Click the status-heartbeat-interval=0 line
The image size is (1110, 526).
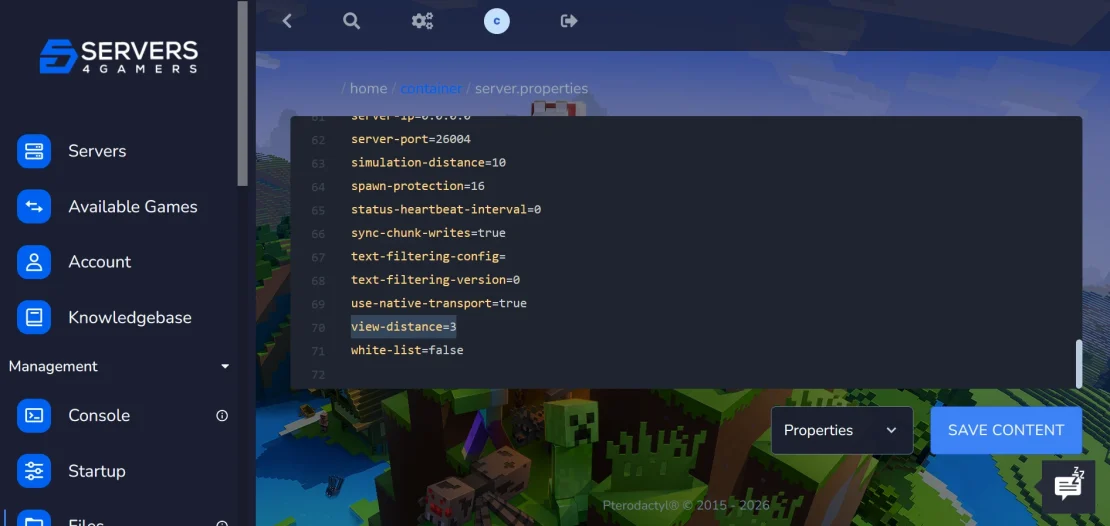pos(446,210)
